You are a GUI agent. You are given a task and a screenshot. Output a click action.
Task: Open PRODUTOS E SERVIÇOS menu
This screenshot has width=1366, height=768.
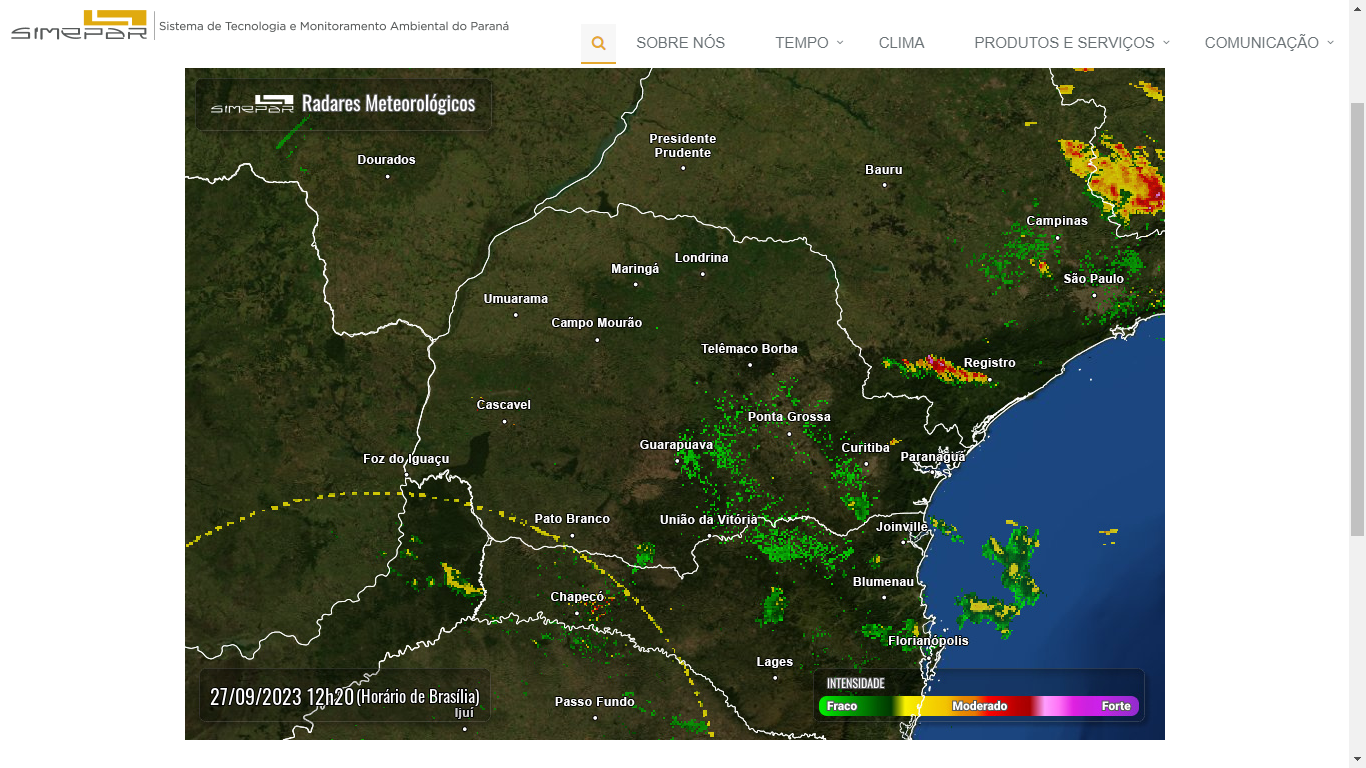(1064, 43)
